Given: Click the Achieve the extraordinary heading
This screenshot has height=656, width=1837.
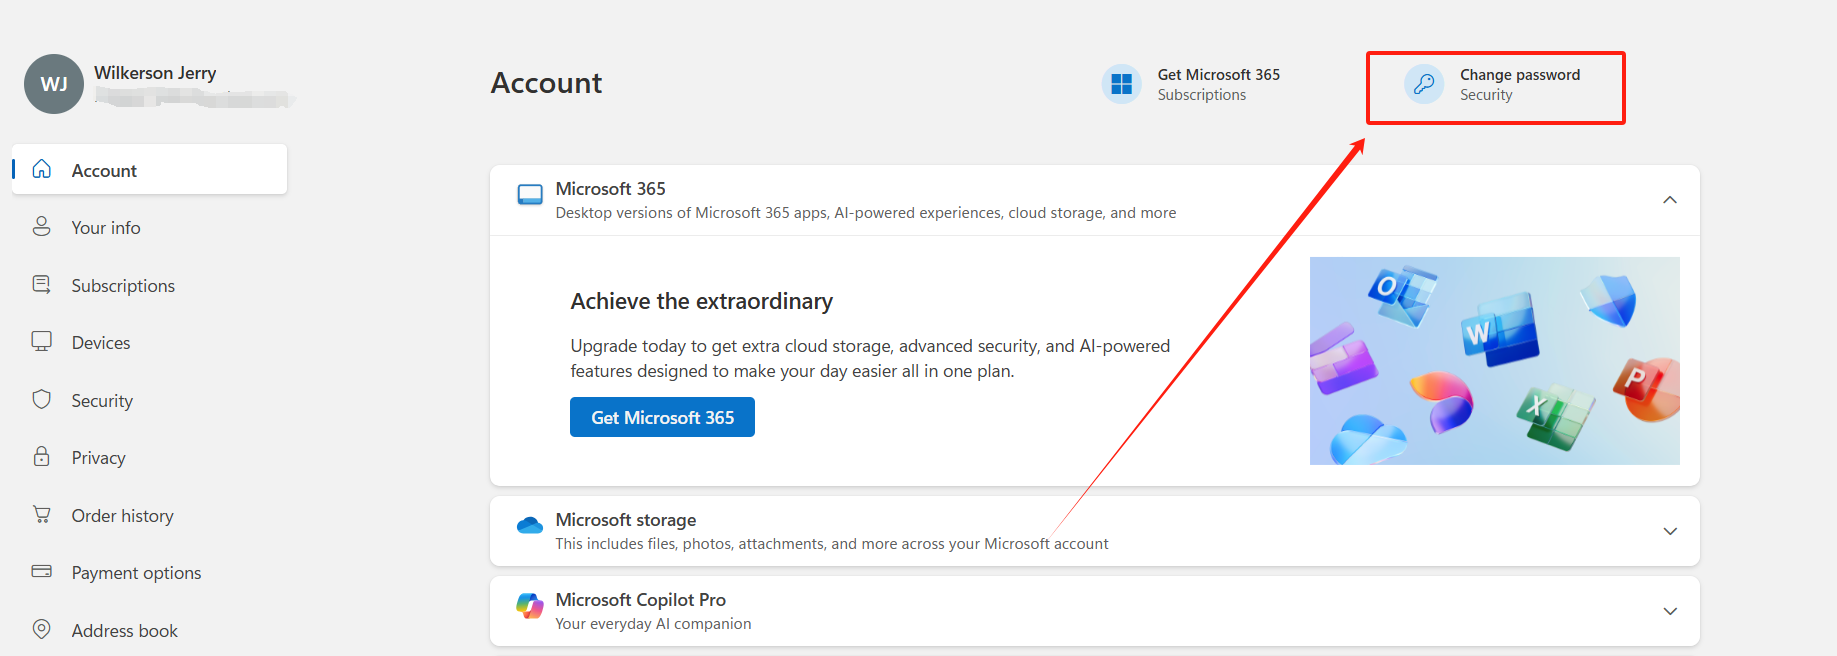Looking at the screenshot, I should [x=702, y=301].
